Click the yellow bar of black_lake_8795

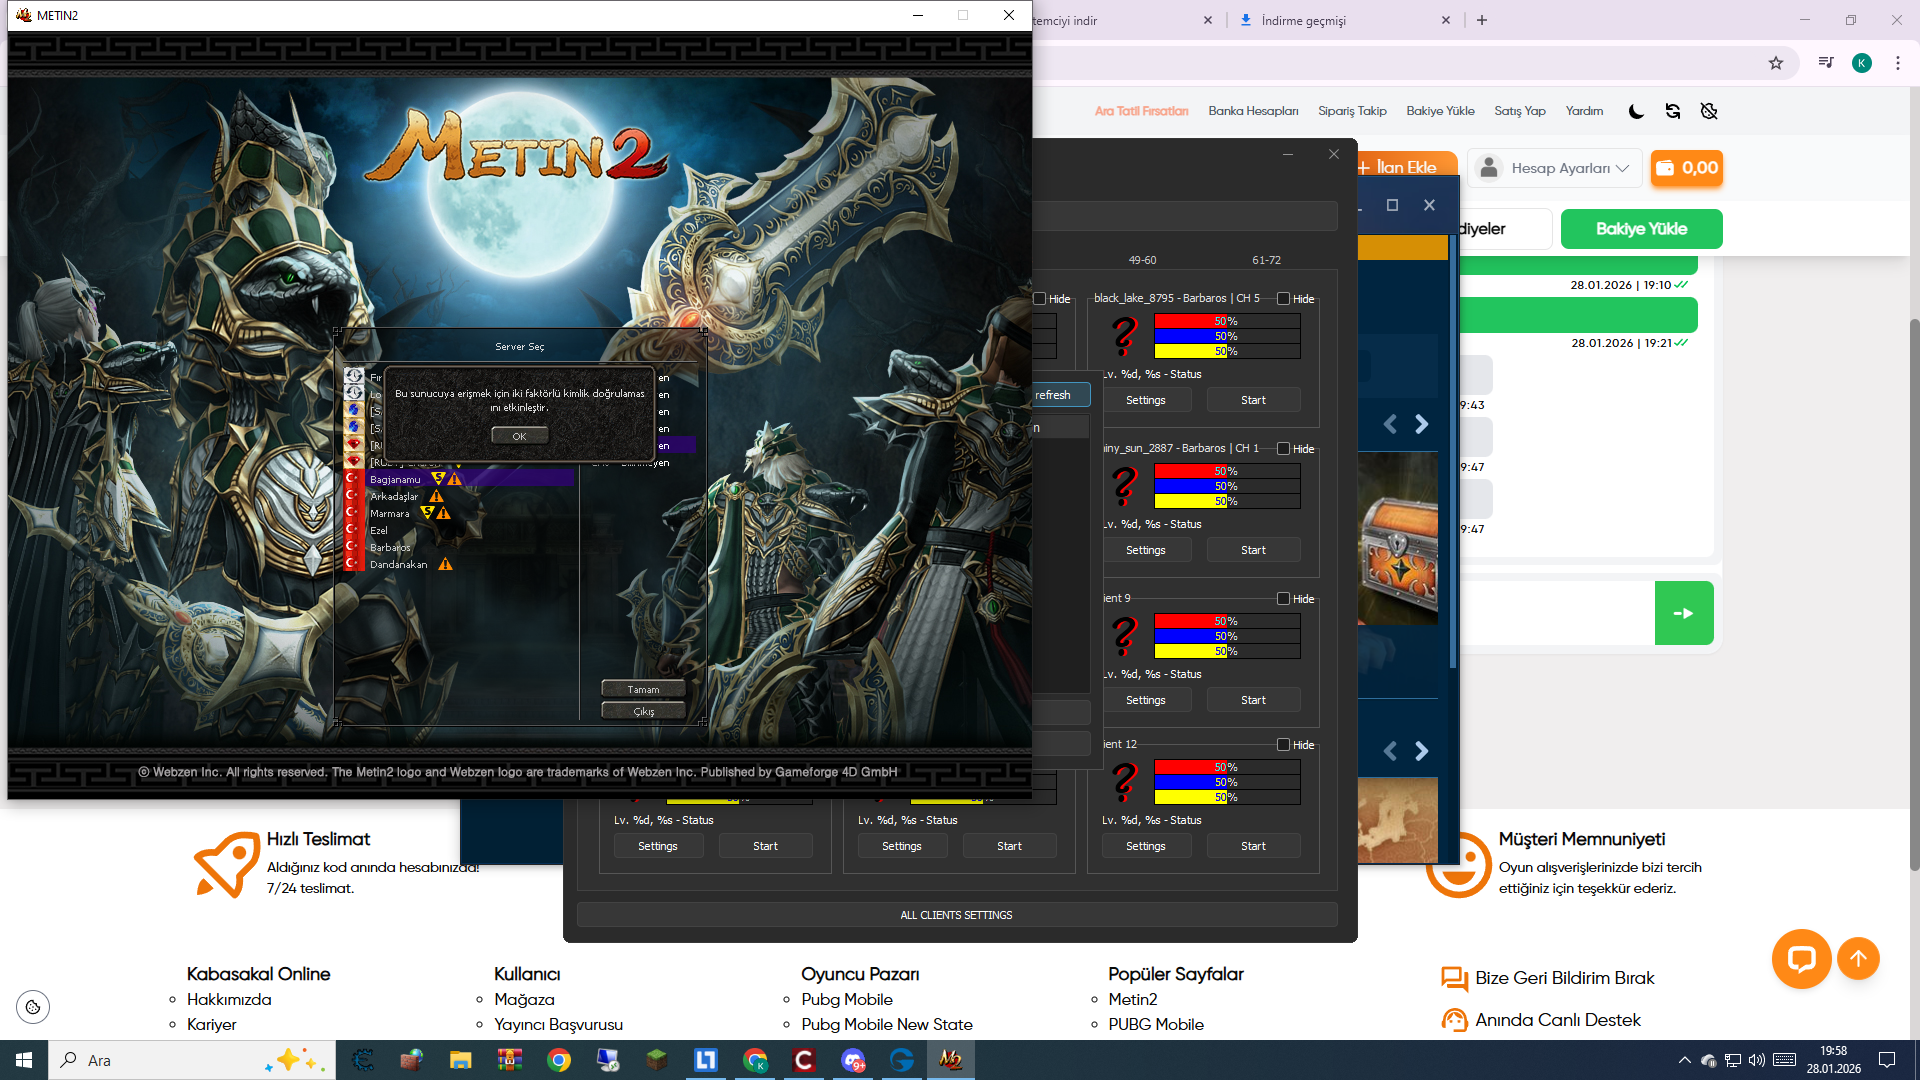point(1227,351)
